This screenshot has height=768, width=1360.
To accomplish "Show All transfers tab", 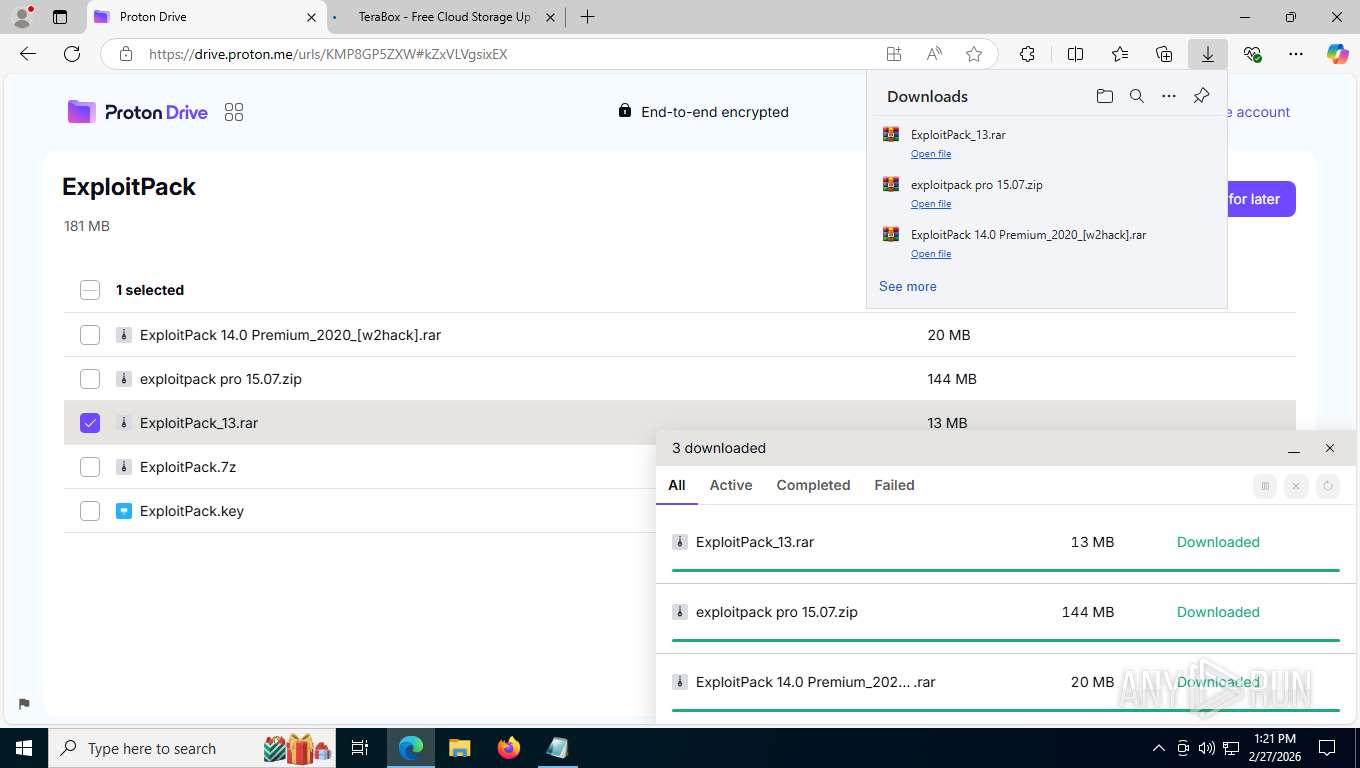I will coord(677,485).
